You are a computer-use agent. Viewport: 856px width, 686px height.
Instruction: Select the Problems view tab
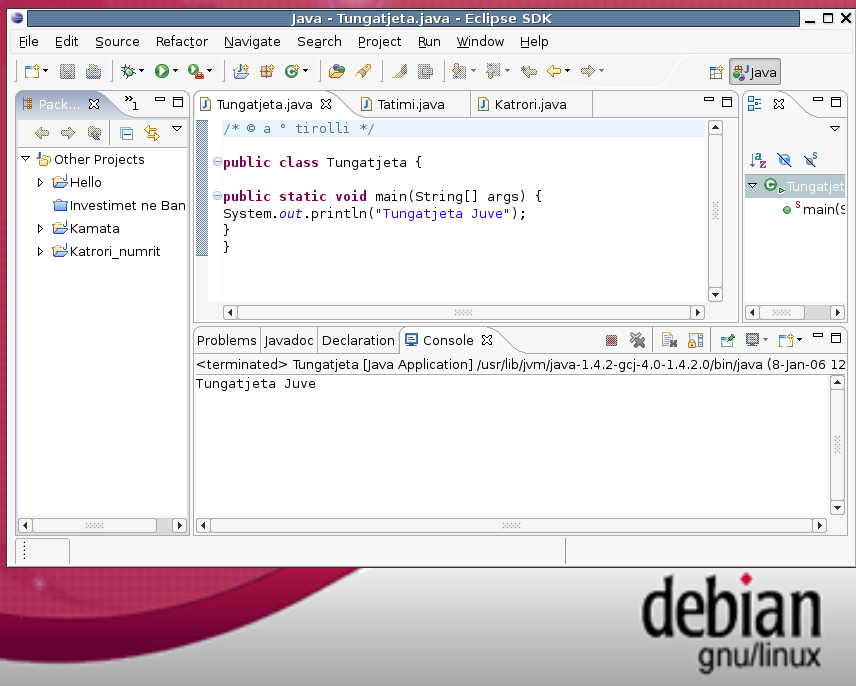pyautogui.click(x=227, y=340)
